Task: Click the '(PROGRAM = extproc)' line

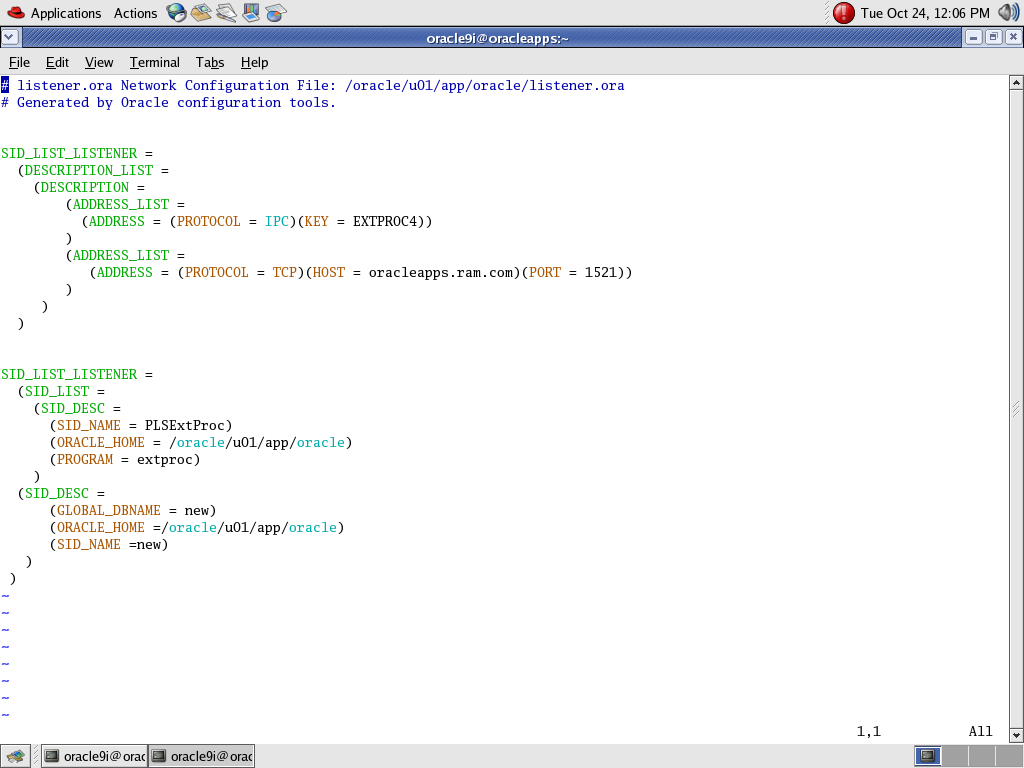Action: click(x=125, y=459)
